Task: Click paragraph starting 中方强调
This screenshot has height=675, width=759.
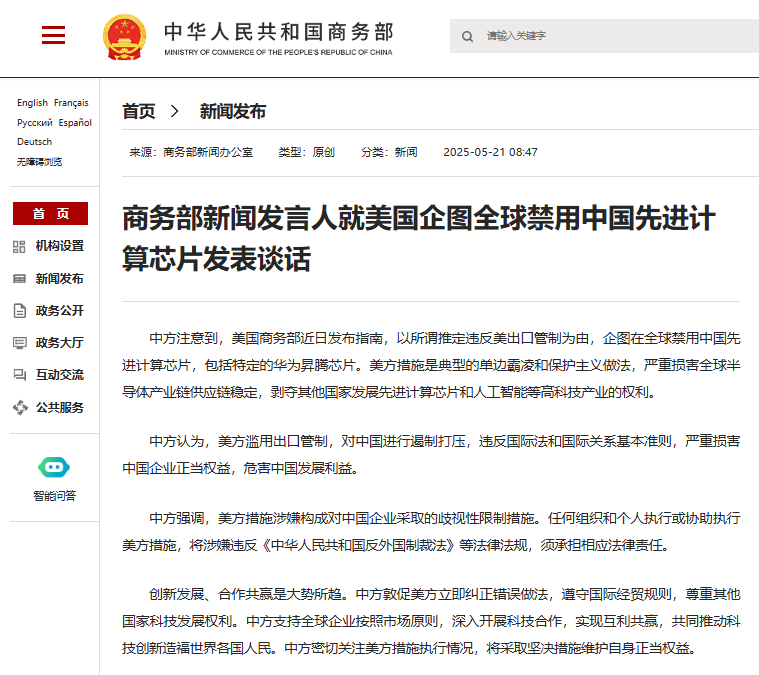Action: (x=431, y=532)
